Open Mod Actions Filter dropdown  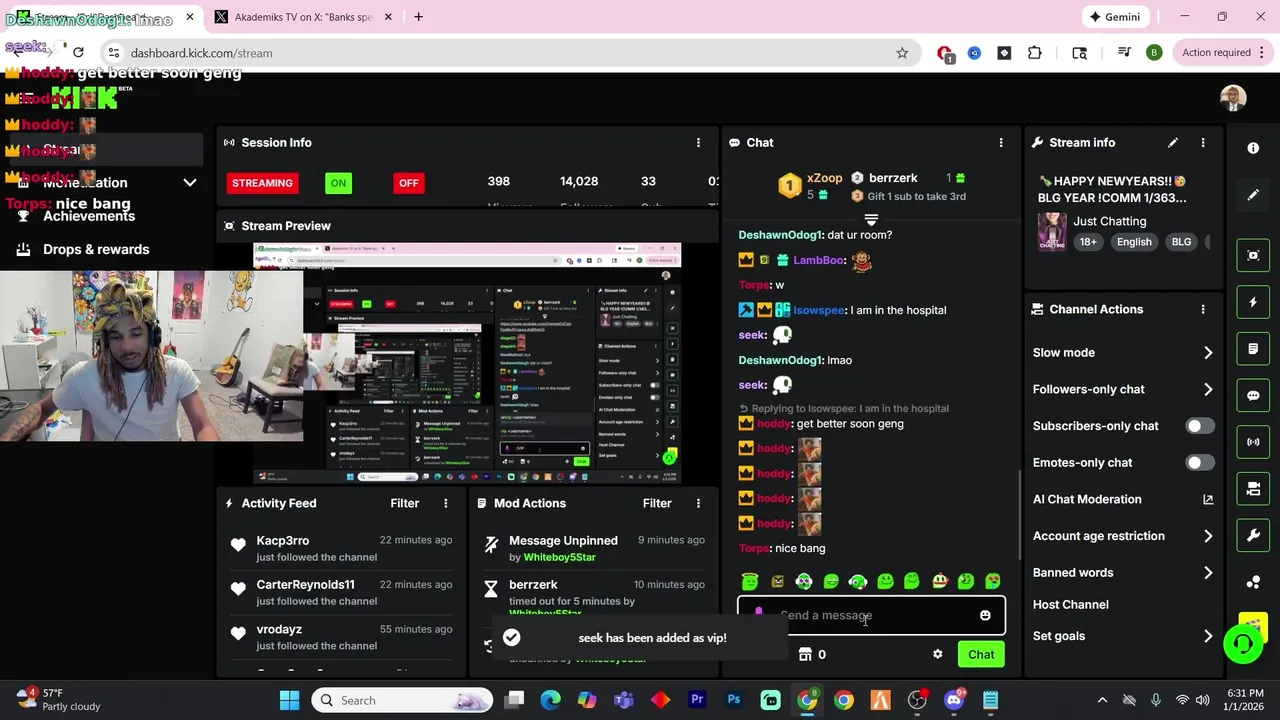[657, 503]
